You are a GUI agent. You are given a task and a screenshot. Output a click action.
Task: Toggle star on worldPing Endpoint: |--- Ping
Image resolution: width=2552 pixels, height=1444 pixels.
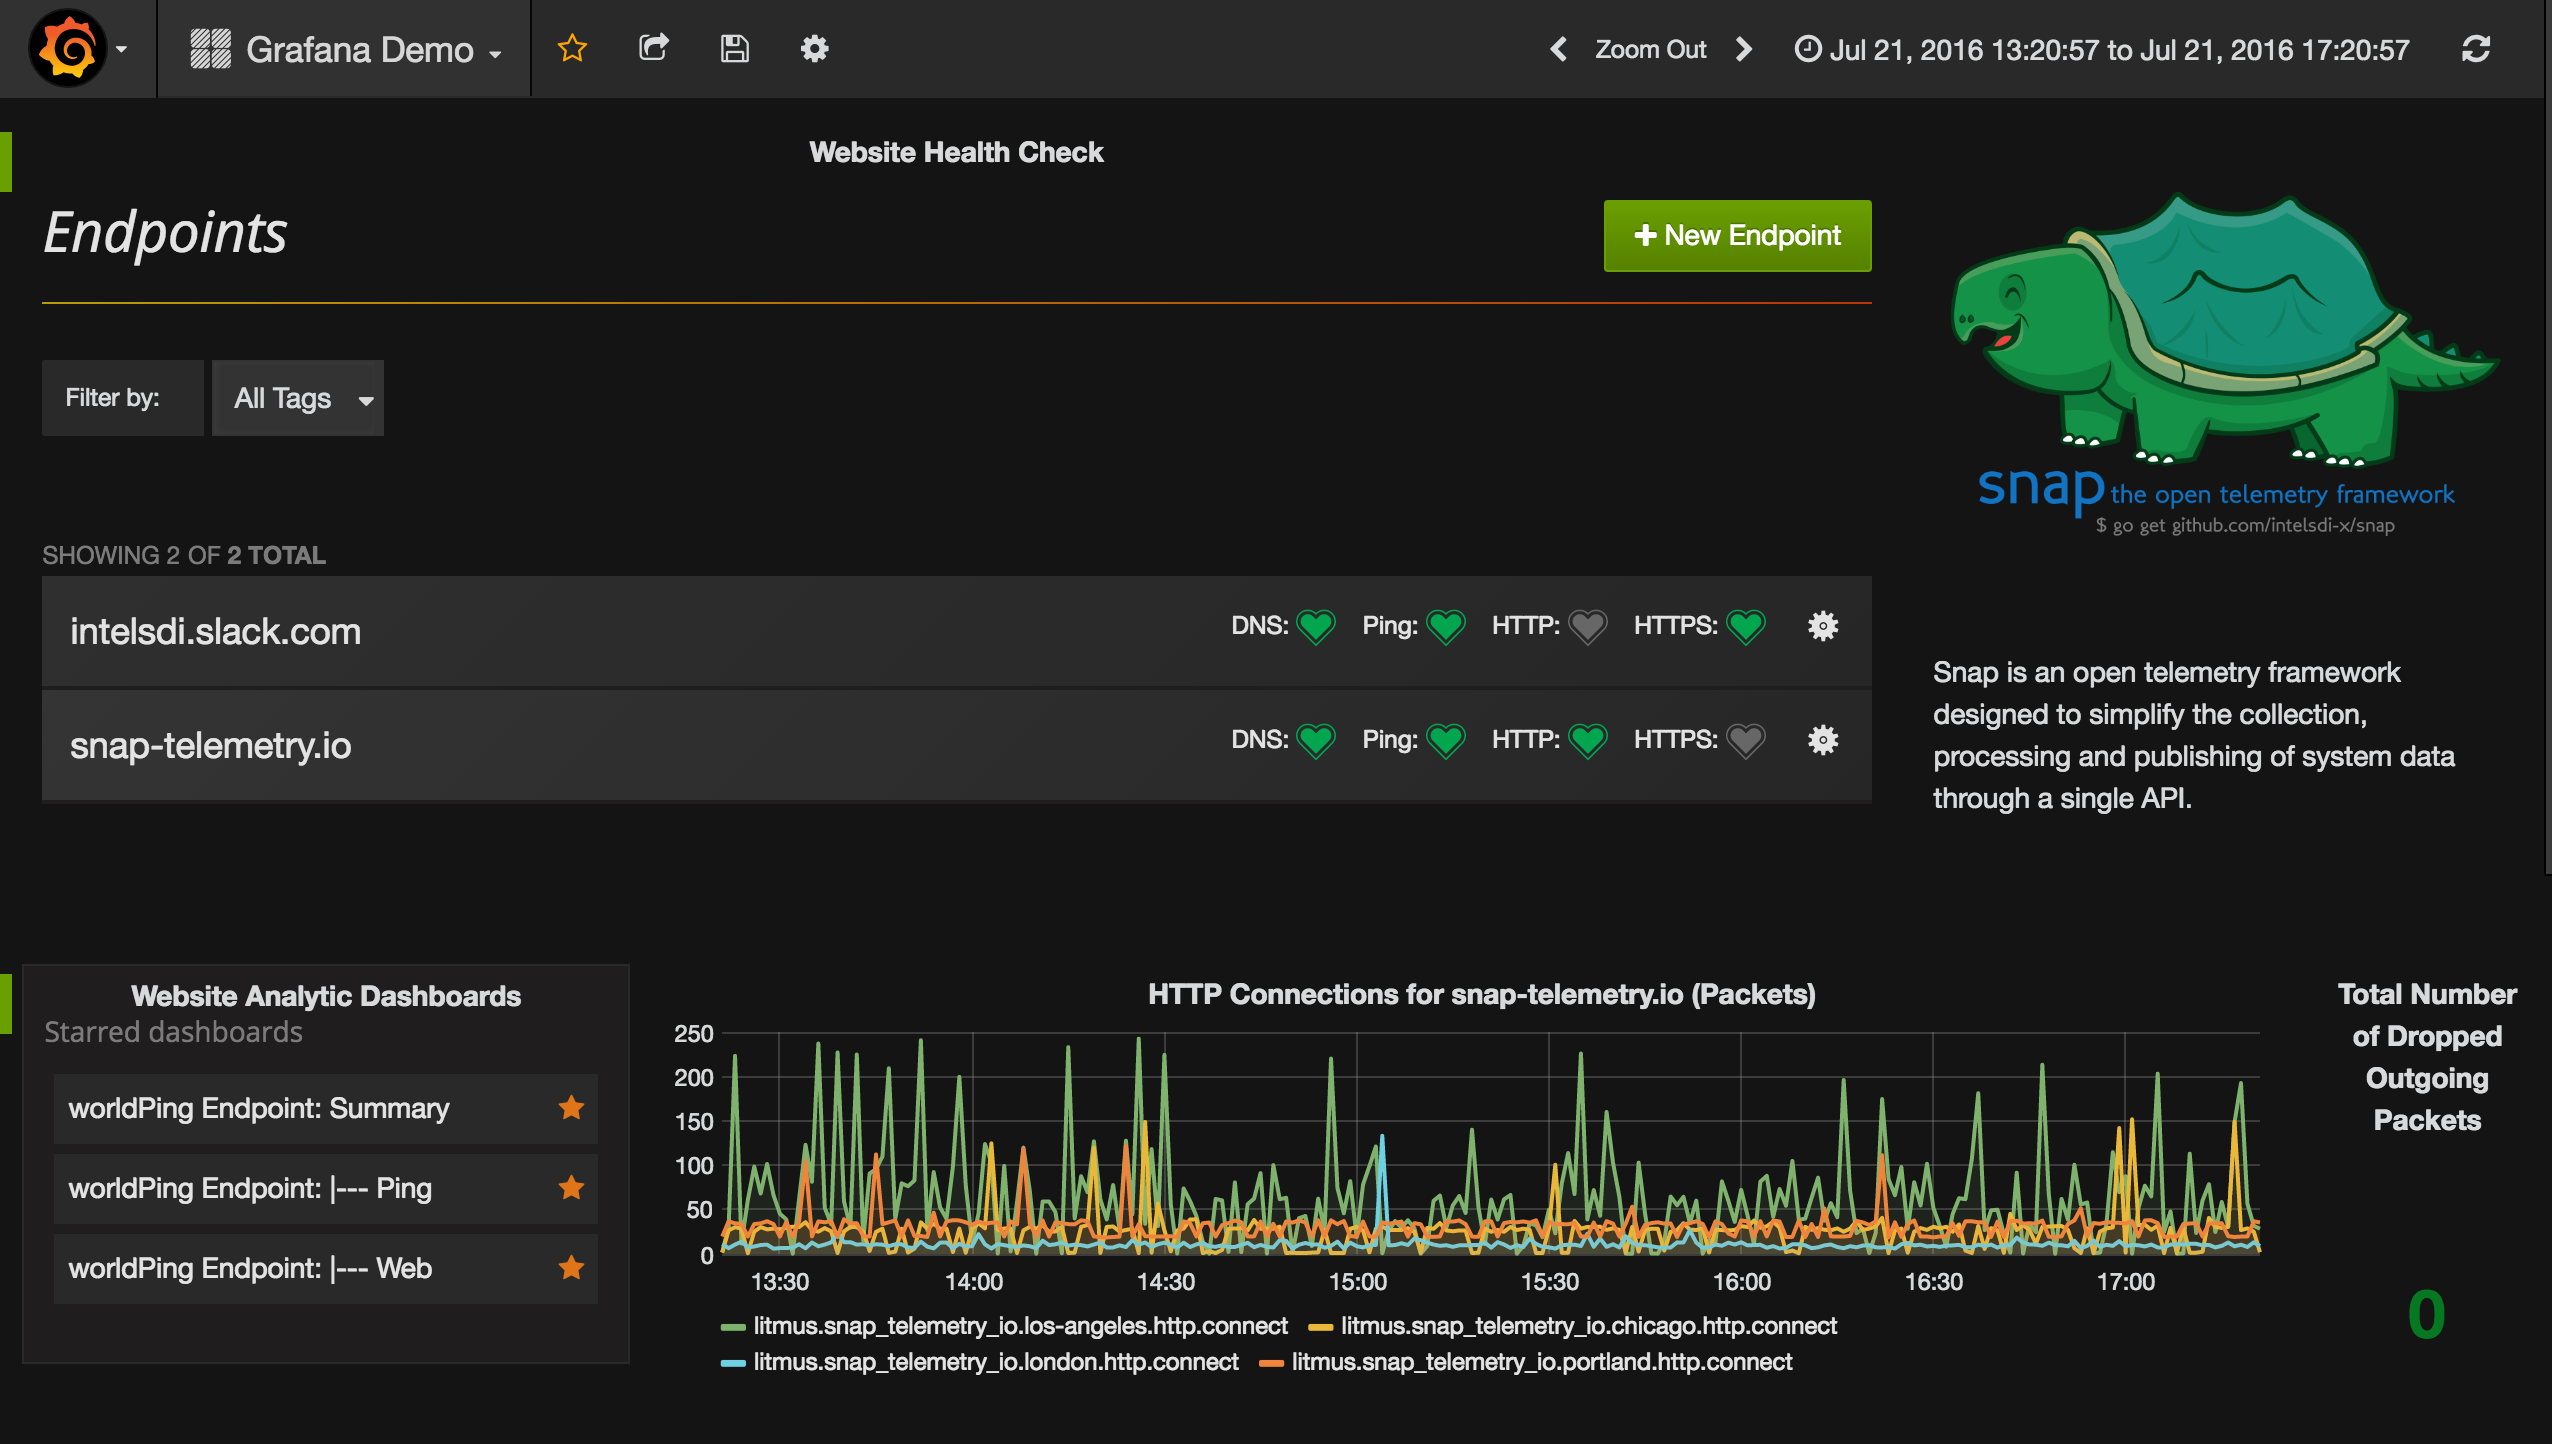571,1187
